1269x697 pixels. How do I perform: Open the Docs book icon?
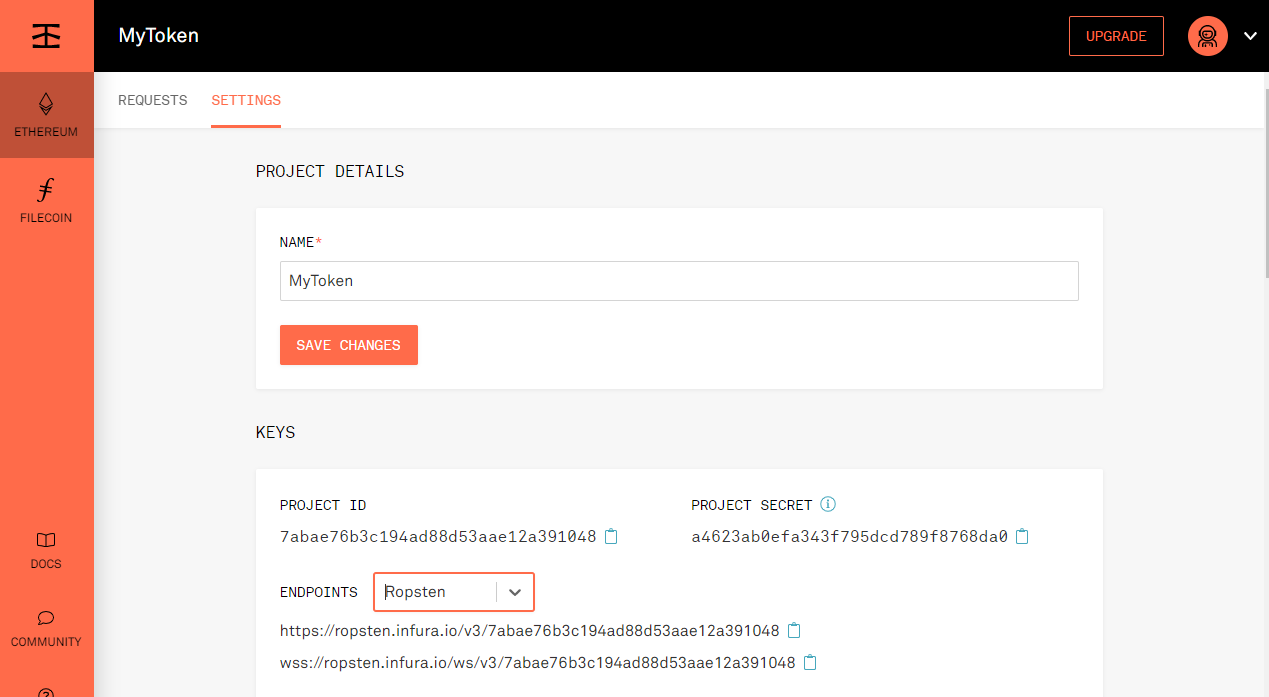(x=46, y=541)
